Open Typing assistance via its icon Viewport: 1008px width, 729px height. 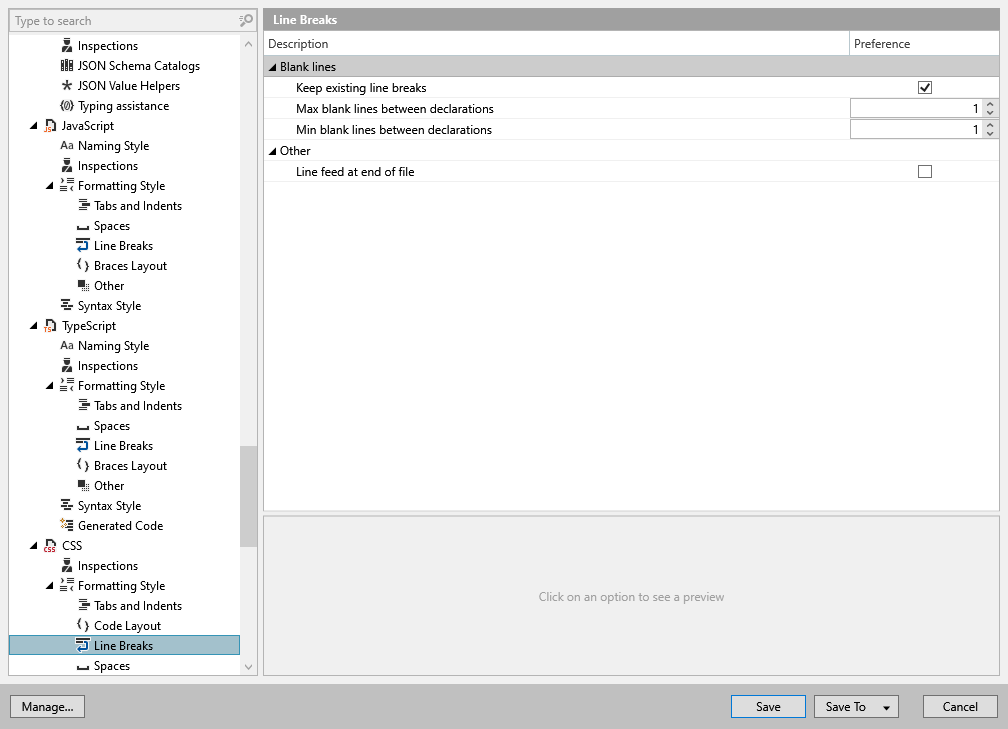[67, 105]
